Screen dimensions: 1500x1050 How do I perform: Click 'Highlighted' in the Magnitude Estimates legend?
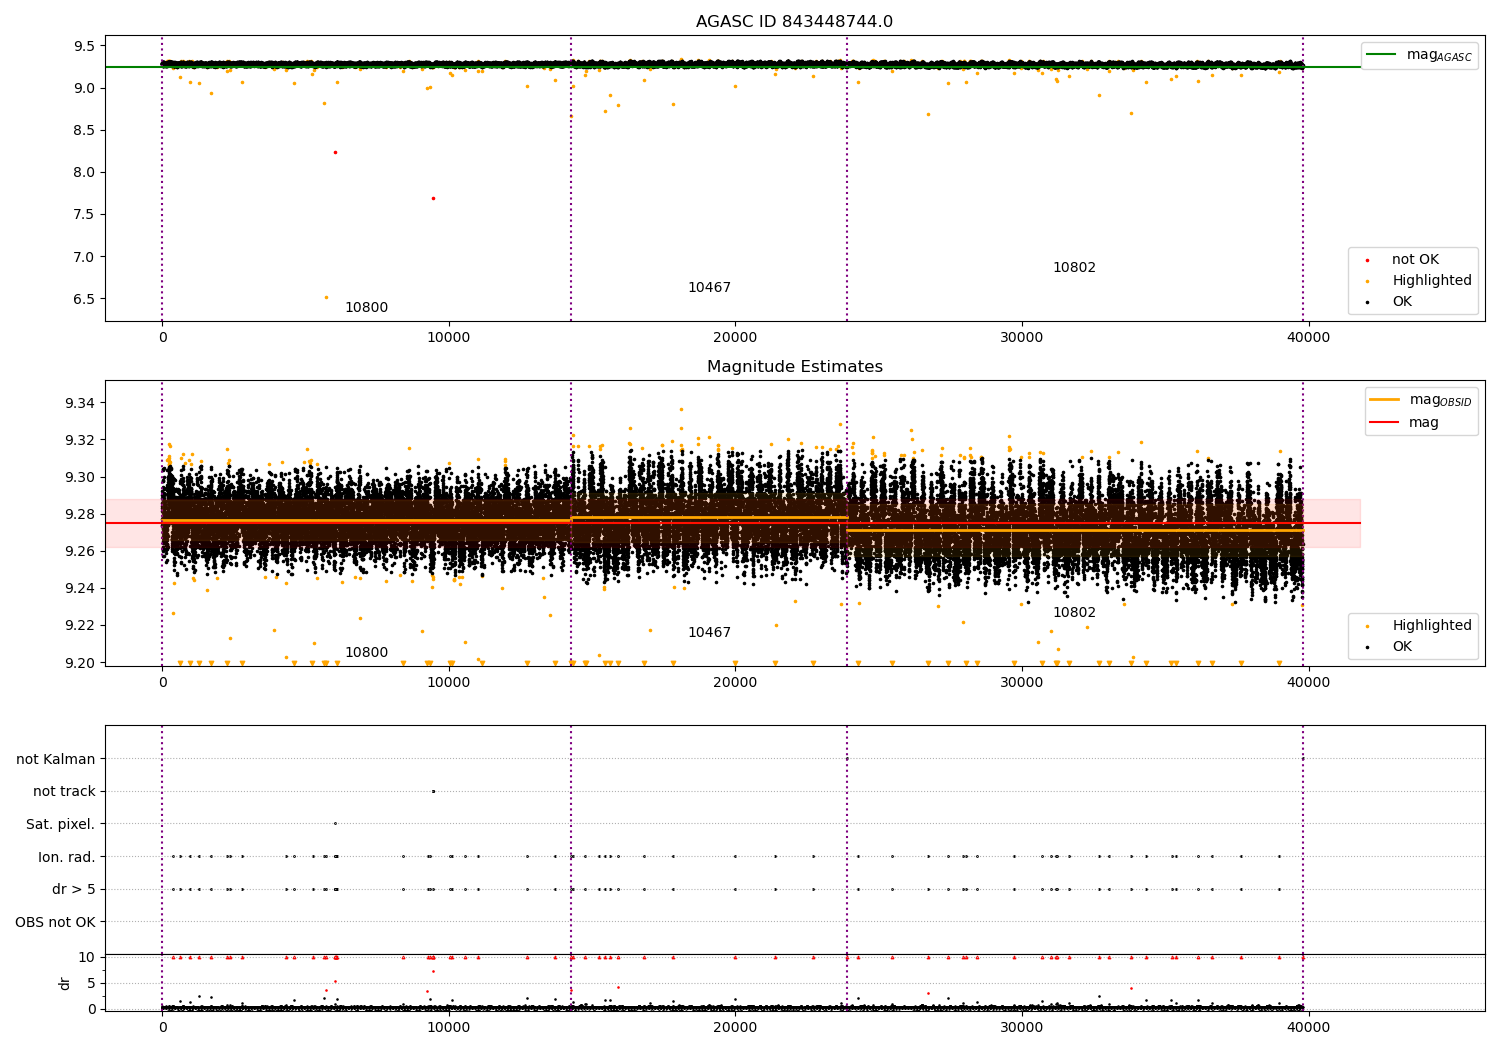[1432, 626]
